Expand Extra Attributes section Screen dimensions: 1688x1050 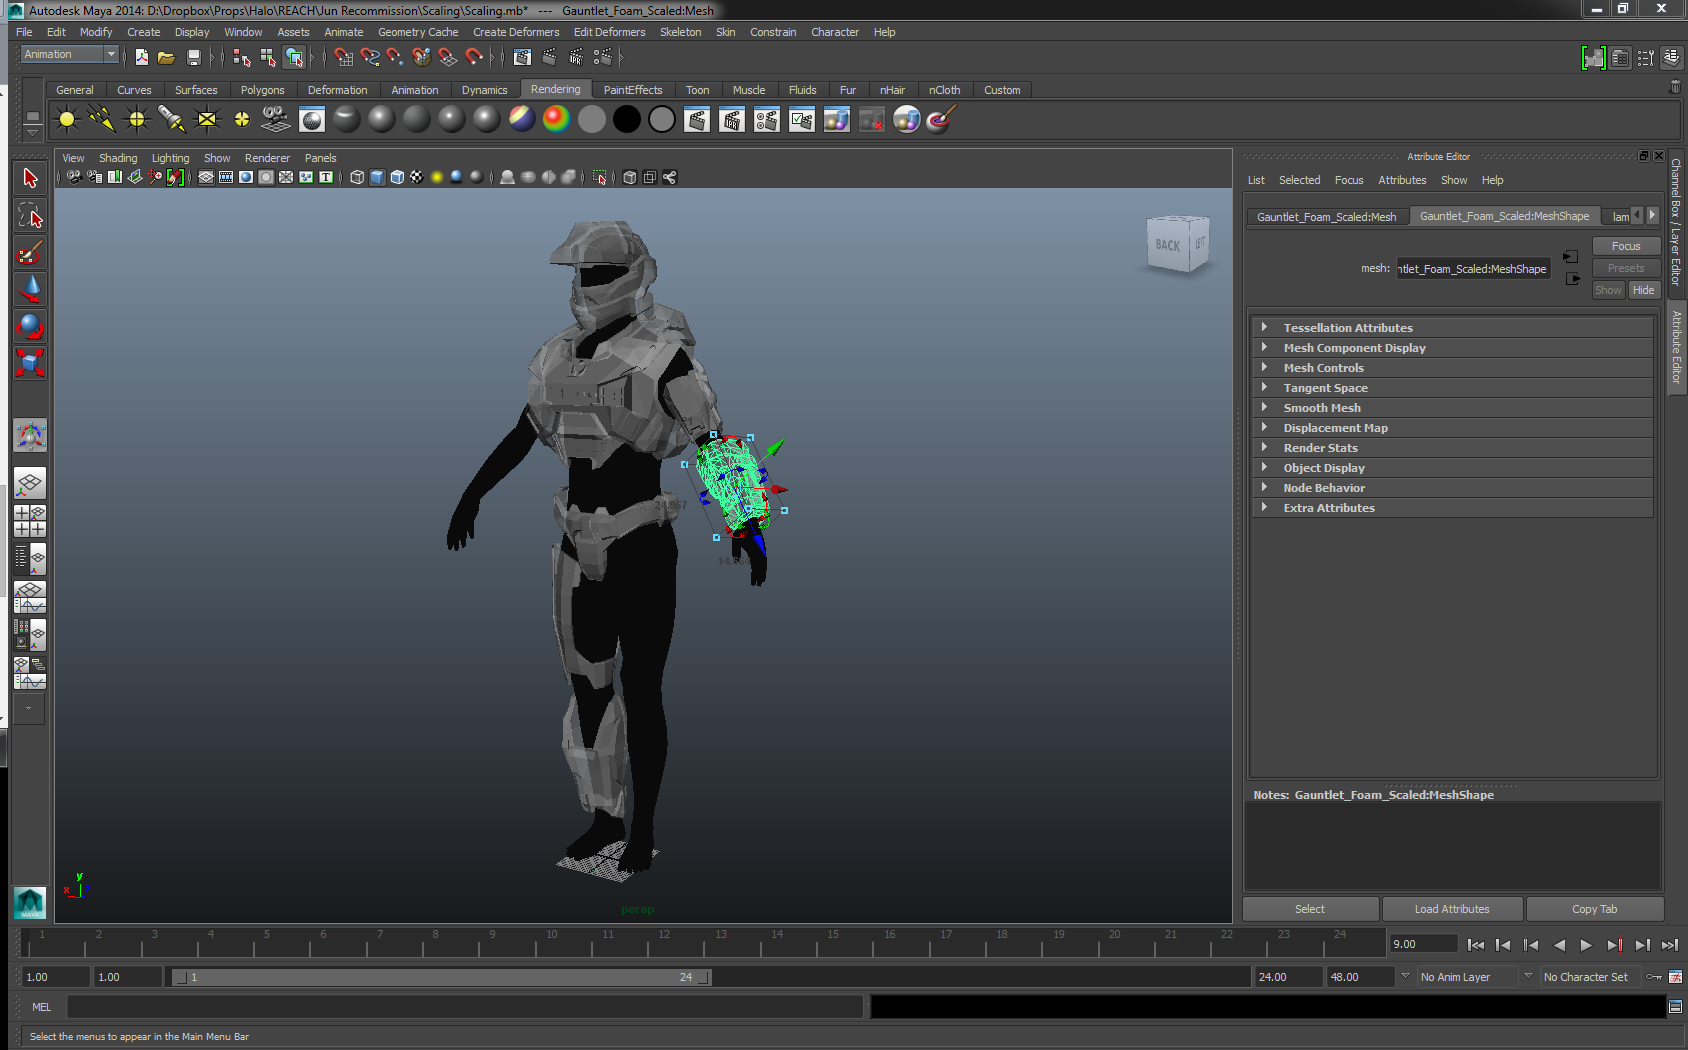1452,508
